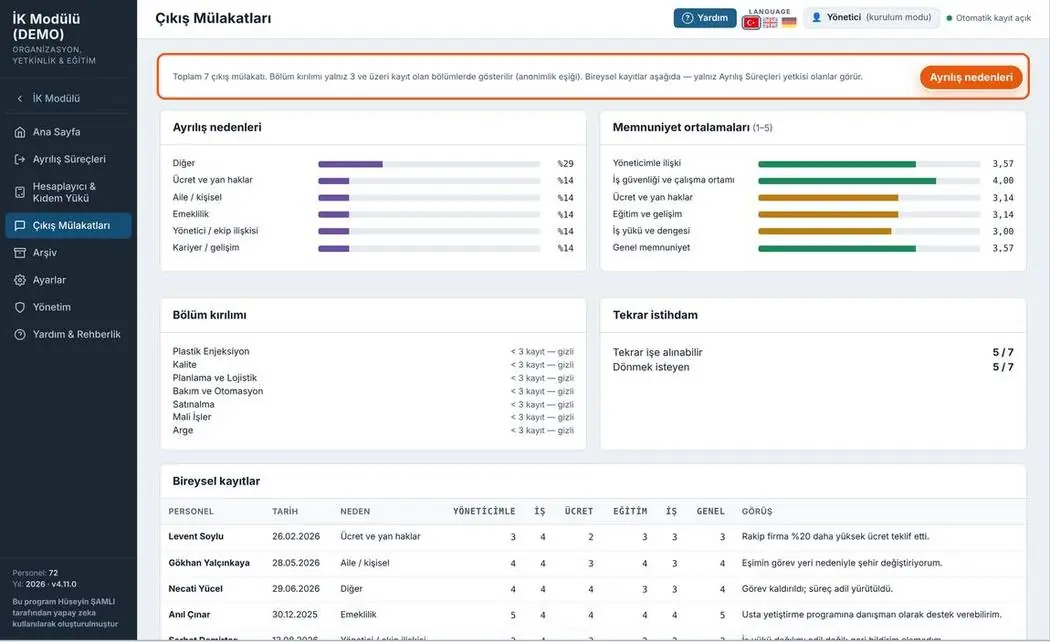This screenshot has width=1050, height=642.
Task: Click the Kariyer / gelişim reason label
Action: point(206,248)
